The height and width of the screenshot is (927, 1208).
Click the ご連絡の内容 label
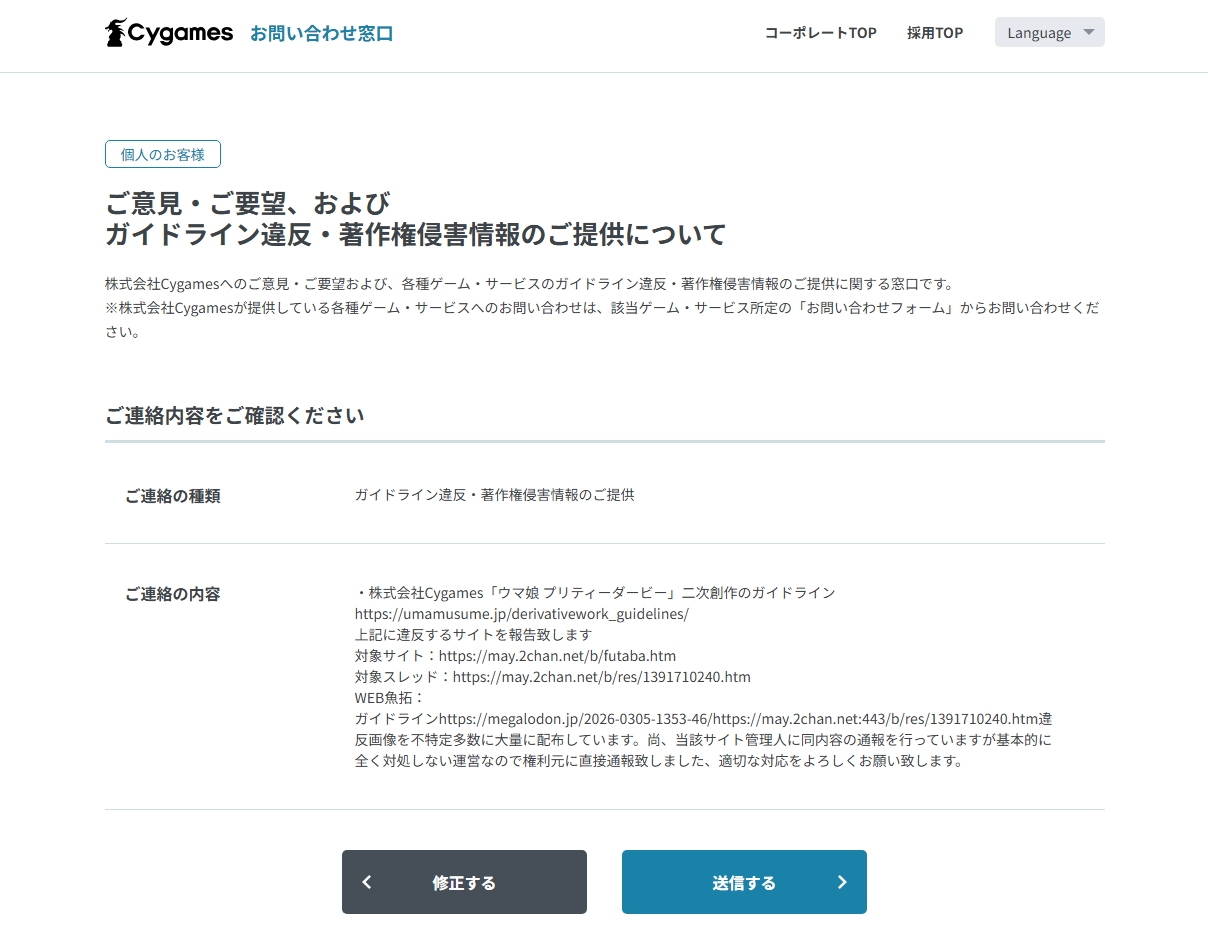click(x=172, y=594)
